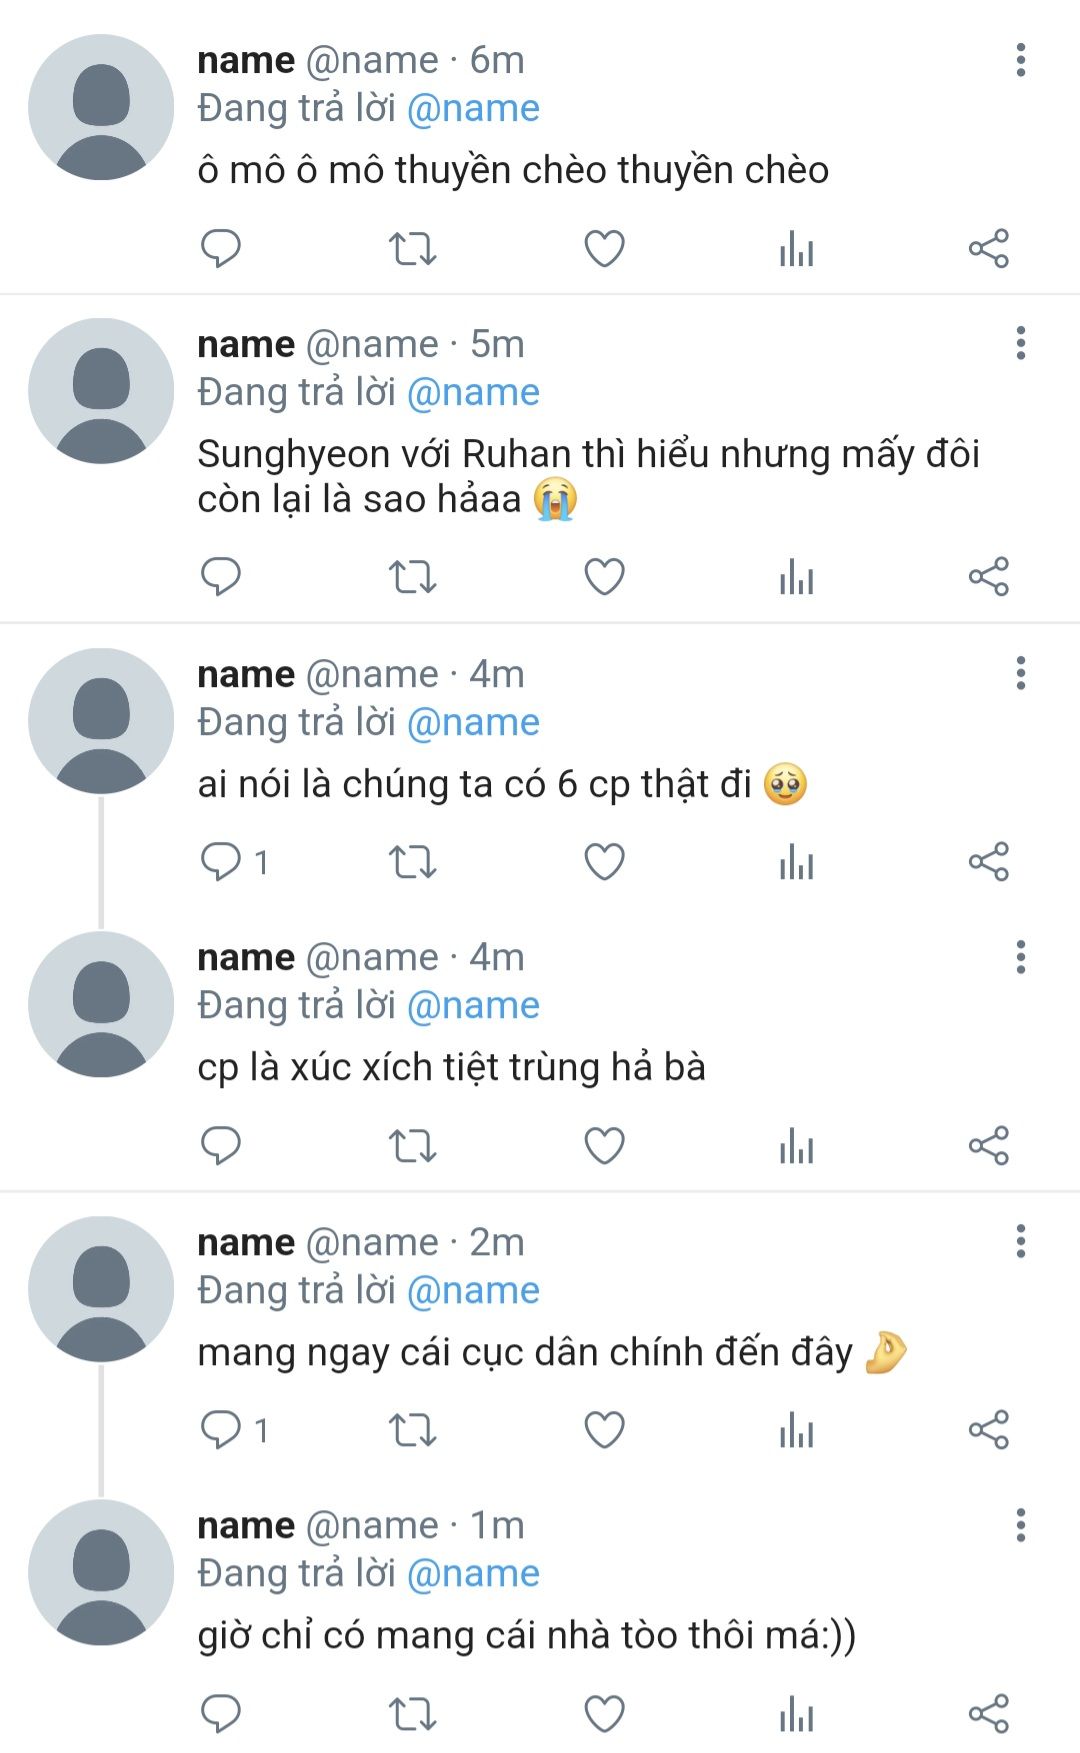The height and width of the screenshot is (1753, 1080).
Task: Open more options on the 6m tweet
Action: point(1020,60)
